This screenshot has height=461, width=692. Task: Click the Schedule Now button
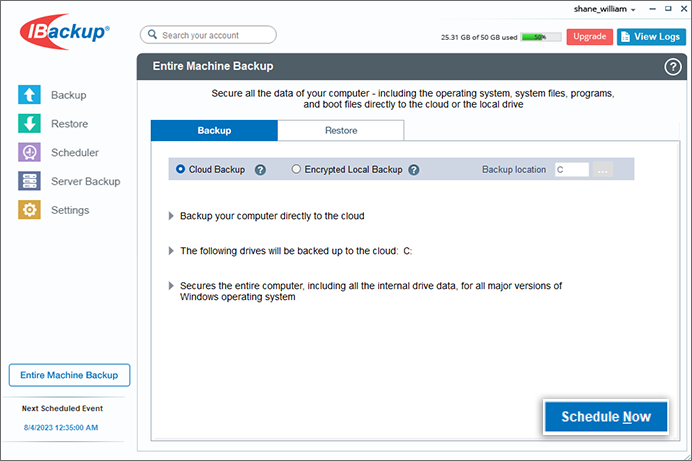pos(606,416)
